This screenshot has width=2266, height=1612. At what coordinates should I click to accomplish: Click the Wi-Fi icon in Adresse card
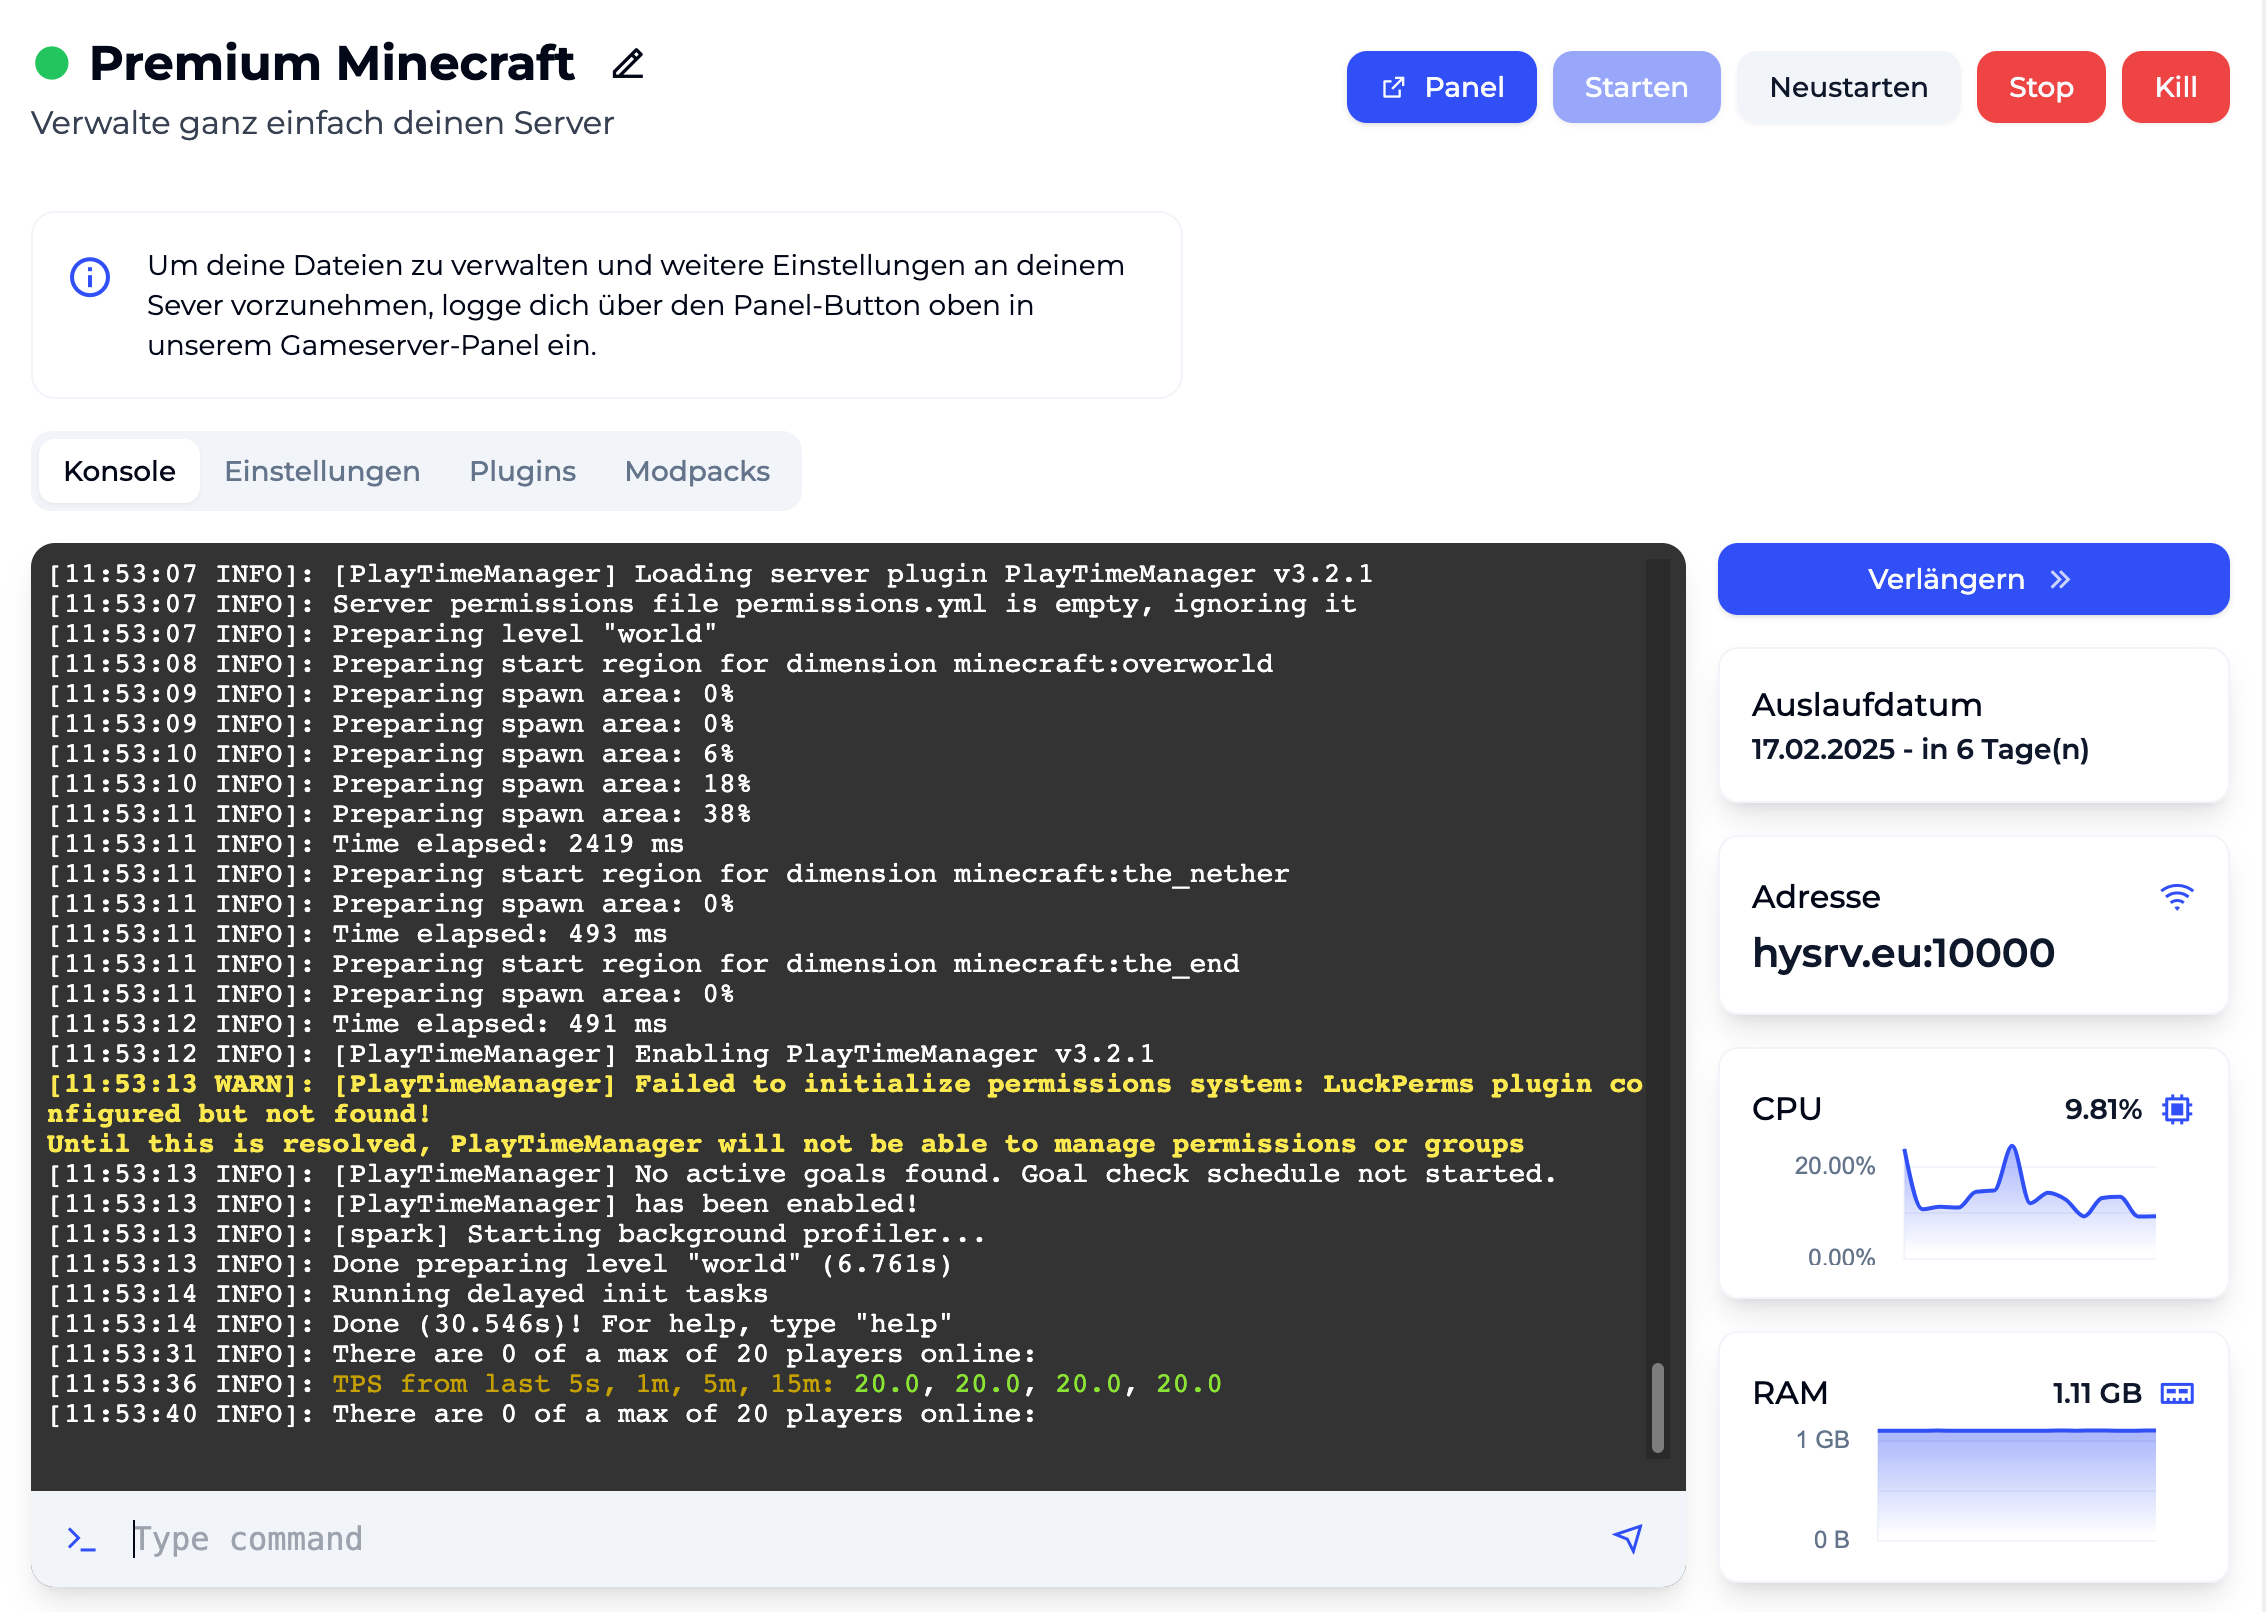[2177, 896]
